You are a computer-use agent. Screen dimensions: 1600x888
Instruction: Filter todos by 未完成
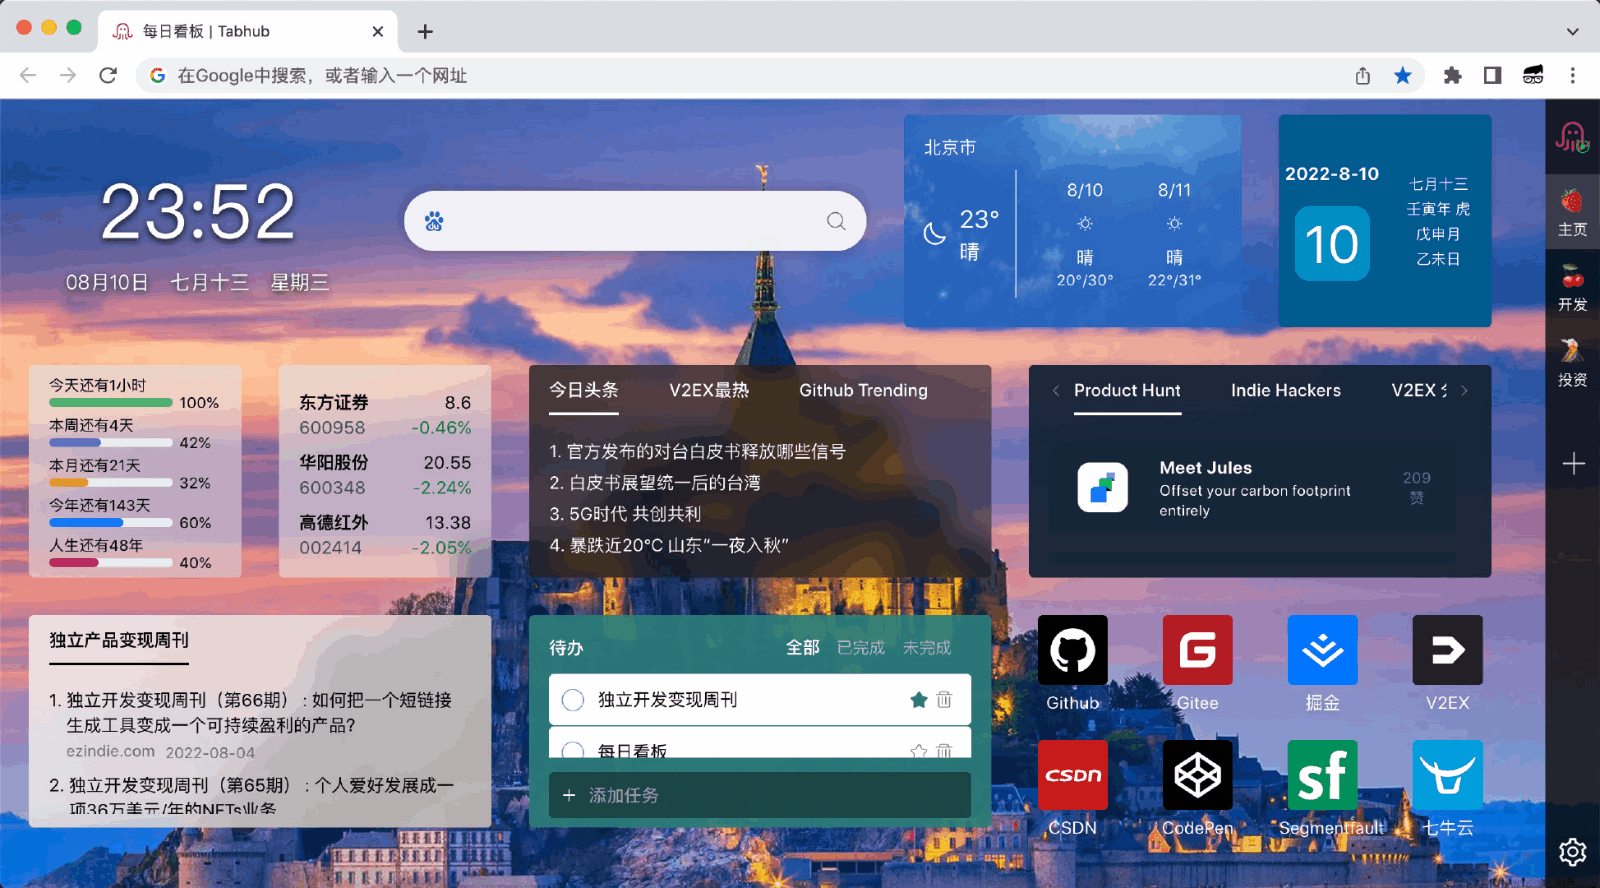(927, 648)
